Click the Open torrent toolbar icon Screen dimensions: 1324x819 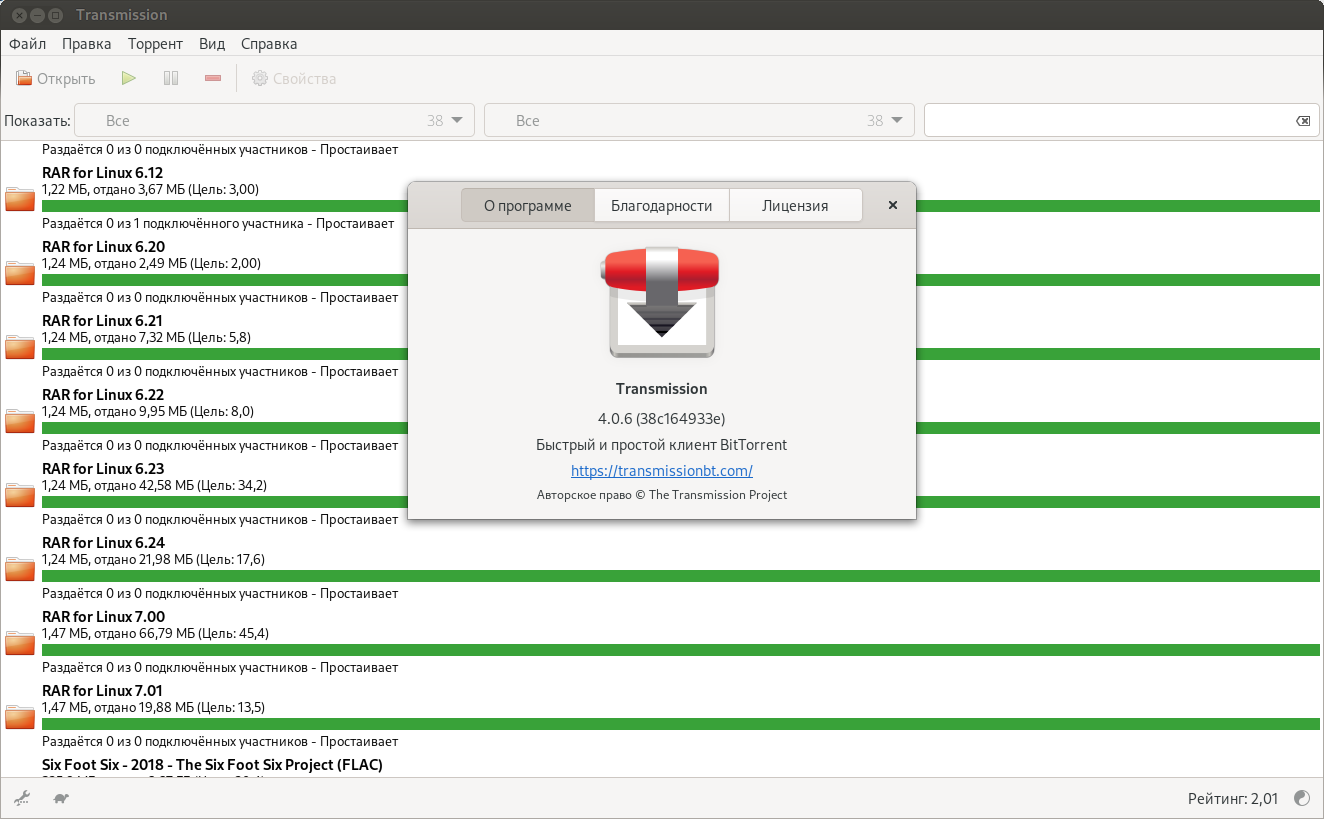56,78
